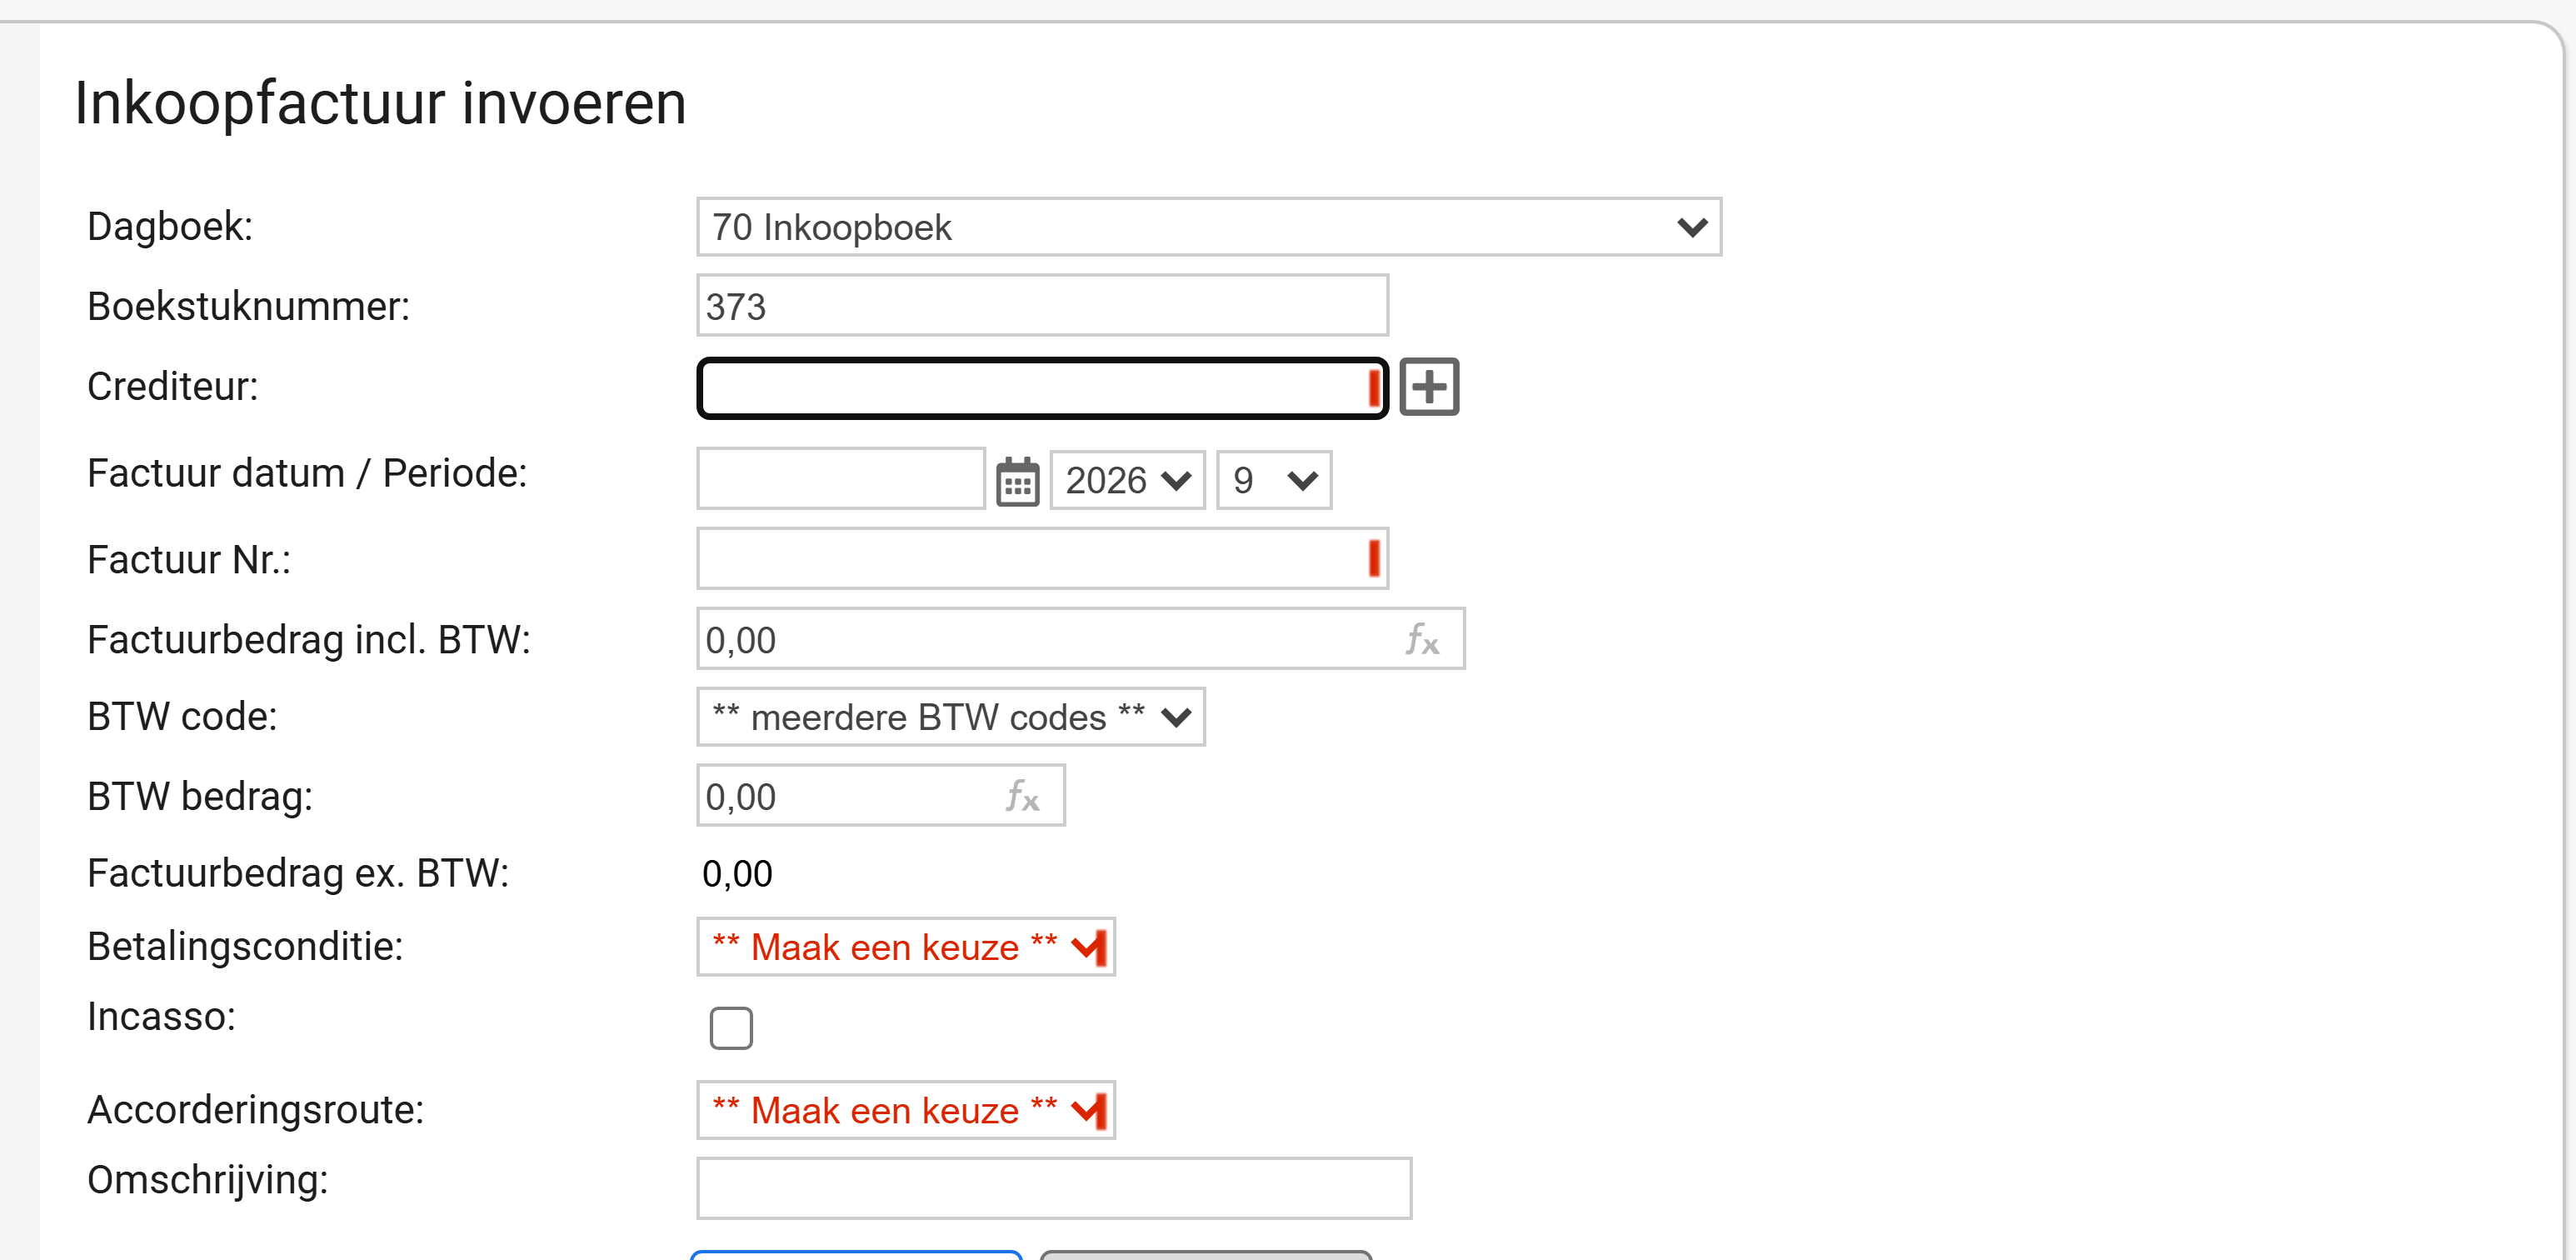Open the Accorderingsroute dropdown
The width and height of the screenshot is (2576, 1260).
(906, 1110)
